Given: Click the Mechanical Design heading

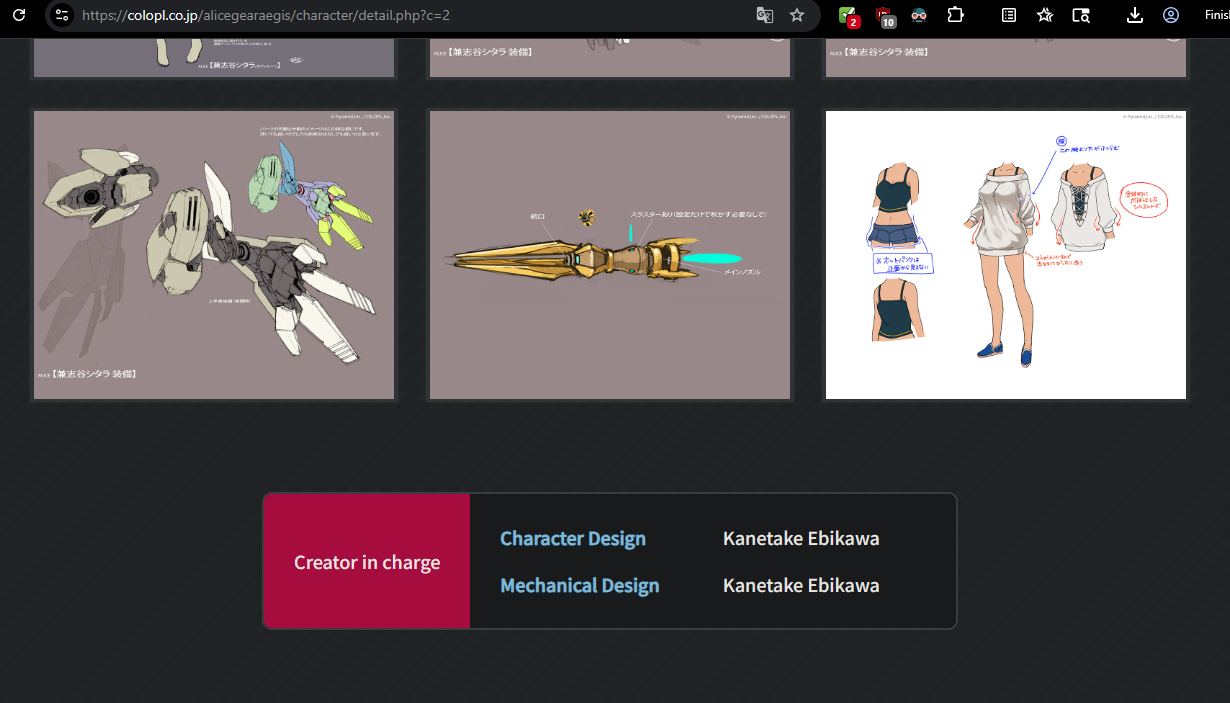Looking at the screenshot, I should pyautogui.click(x=580, y=585).
